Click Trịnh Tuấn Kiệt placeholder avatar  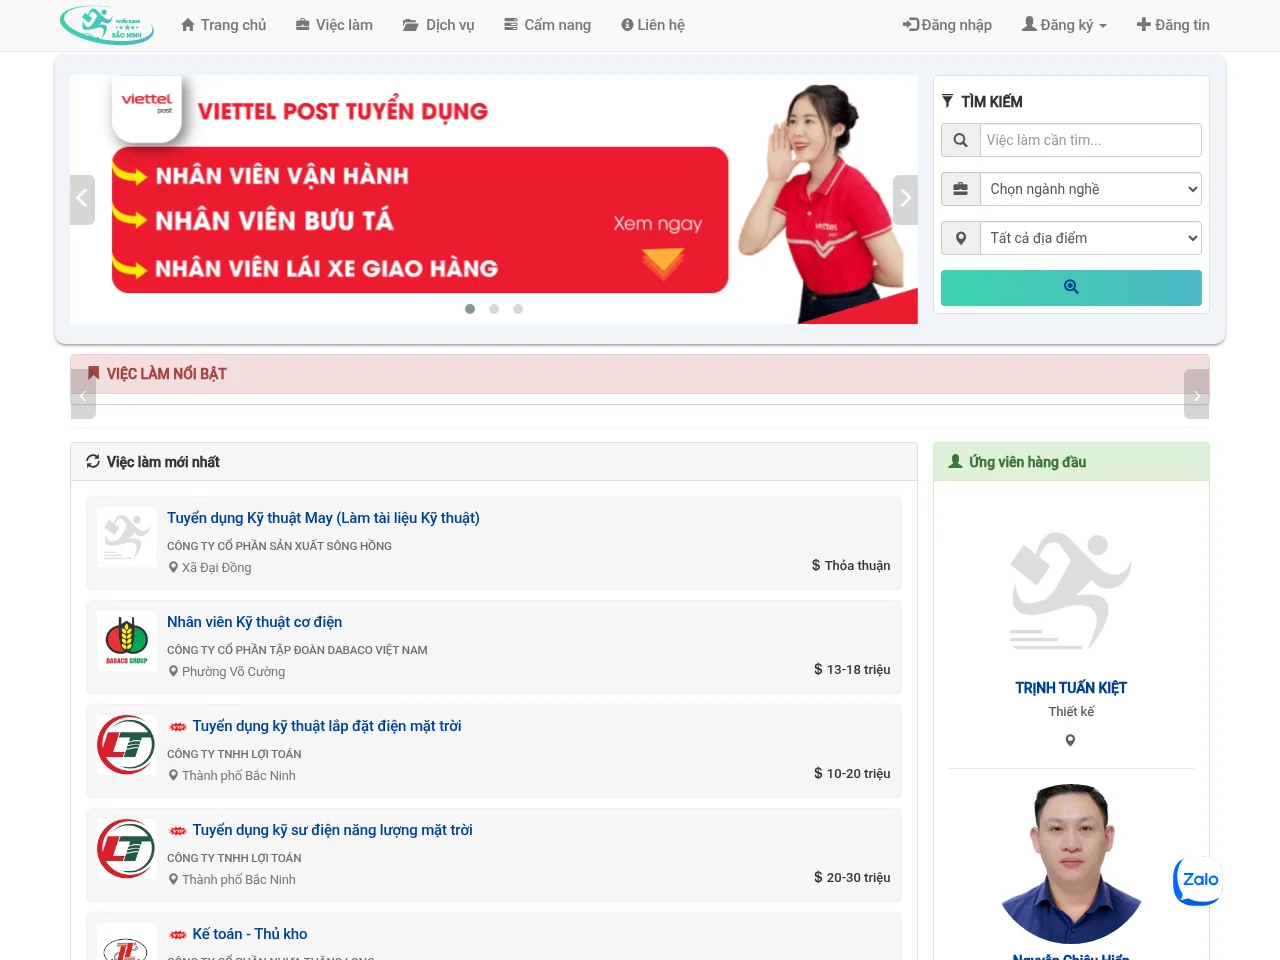[1071, 590]
